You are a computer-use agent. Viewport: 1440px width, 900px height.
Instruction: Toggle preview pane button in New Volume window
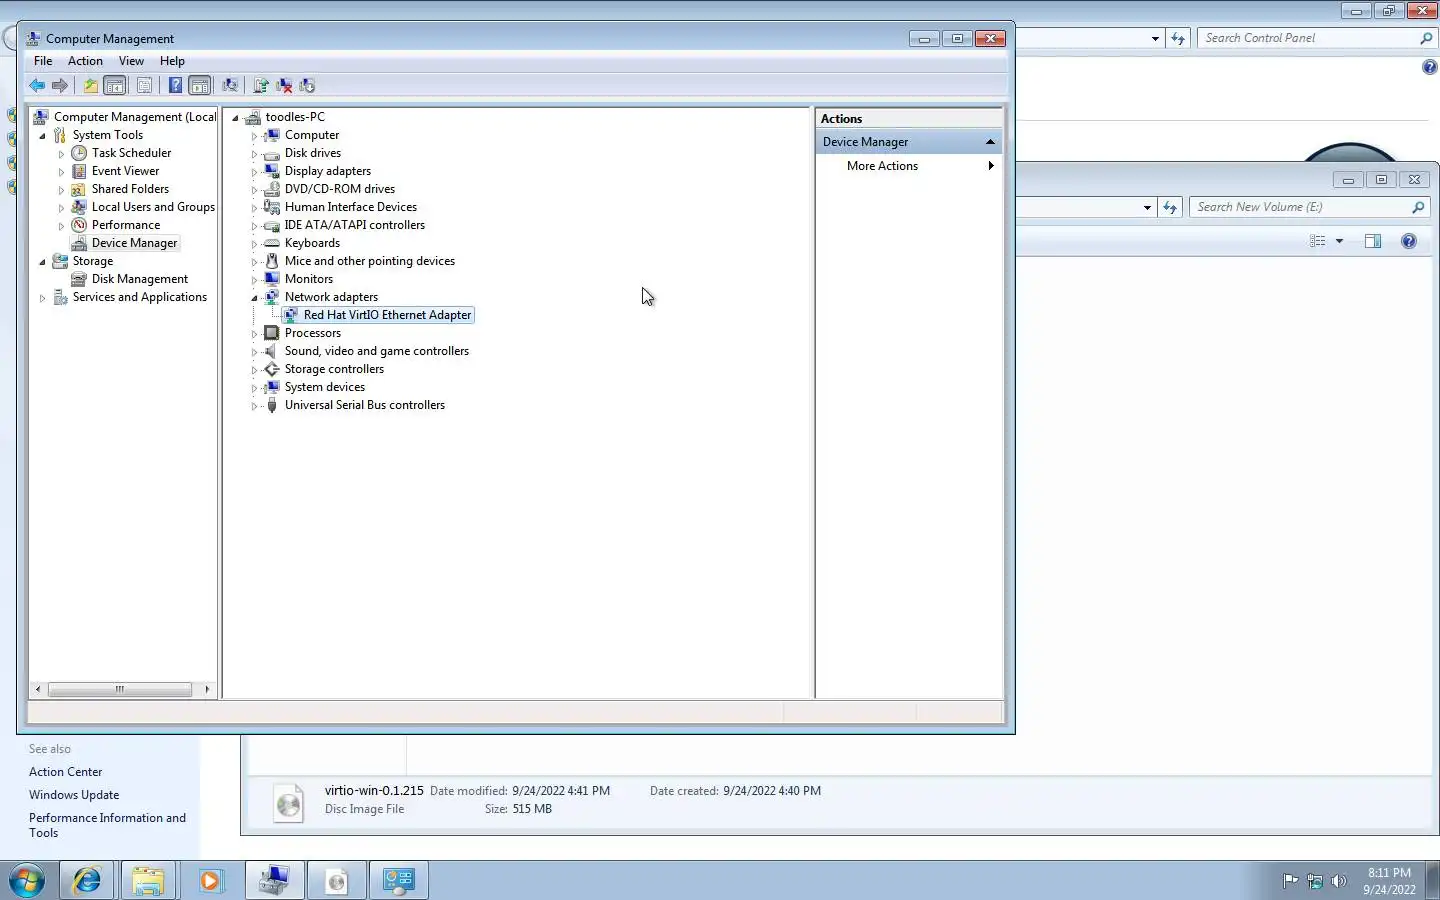tap(1373, 241)
